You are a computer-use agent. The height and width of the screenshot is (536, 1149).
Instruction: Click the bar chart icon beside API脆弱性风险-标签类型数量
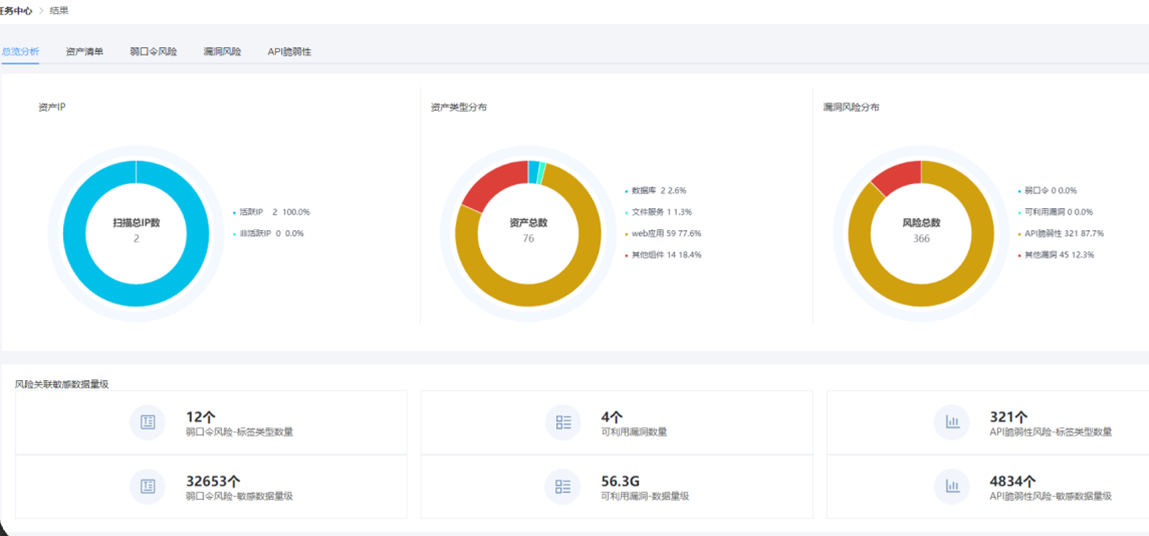[952, 423]
